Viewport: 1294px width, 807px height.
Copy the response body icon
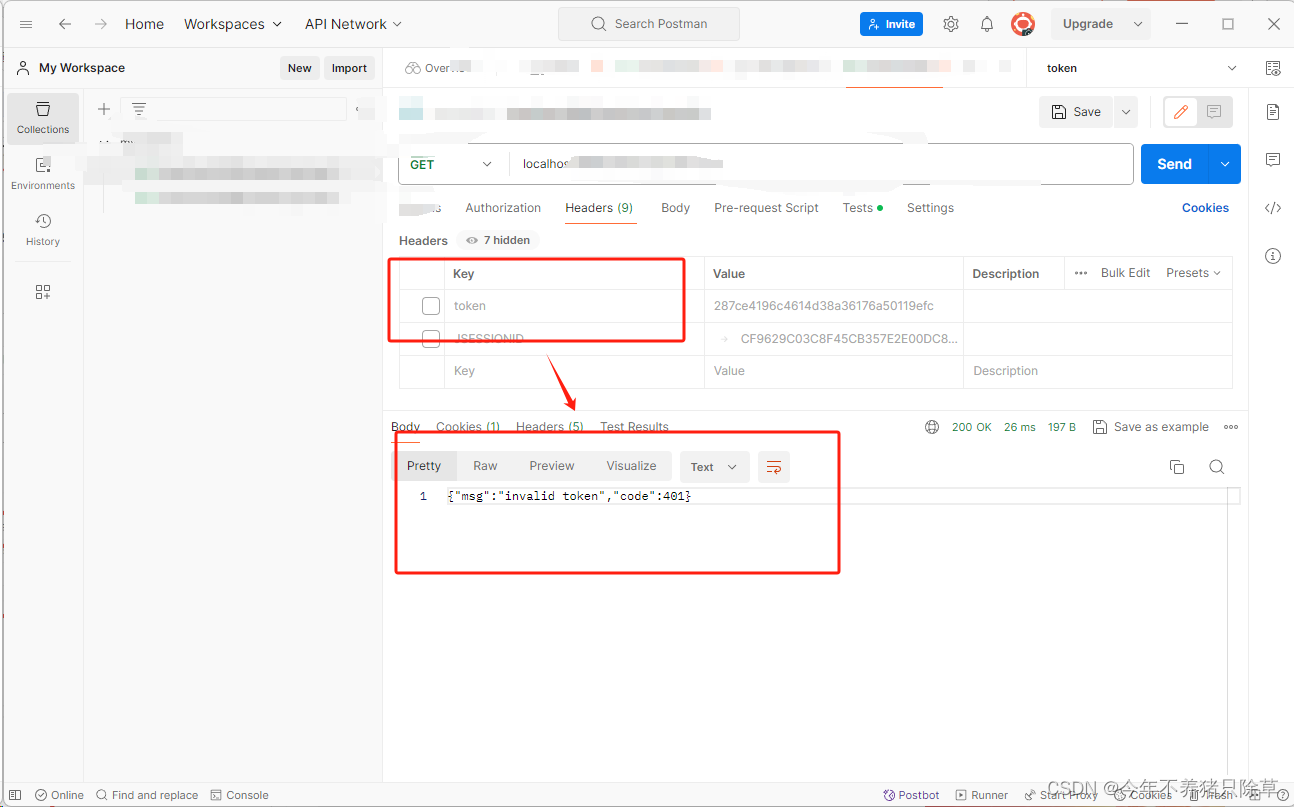(x=1177, y=467)
